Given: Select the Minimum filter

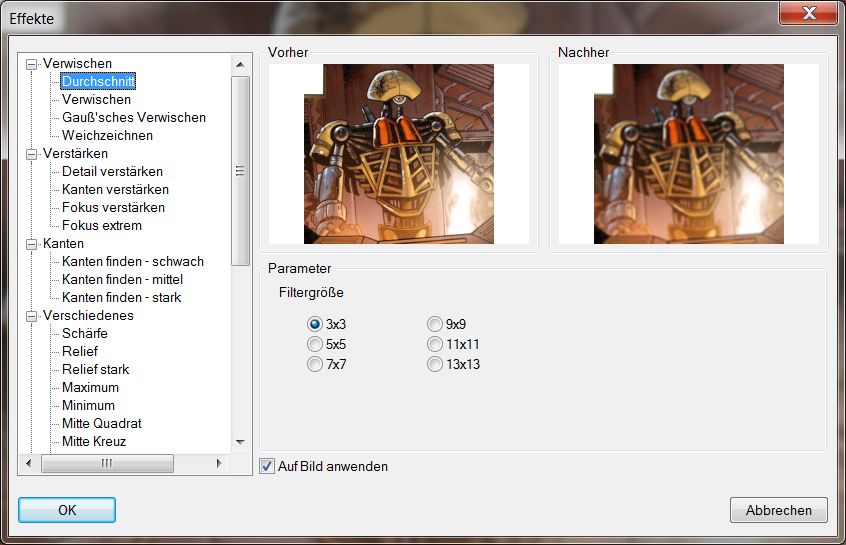Looking at the screenshot, I should pos(88,405).
